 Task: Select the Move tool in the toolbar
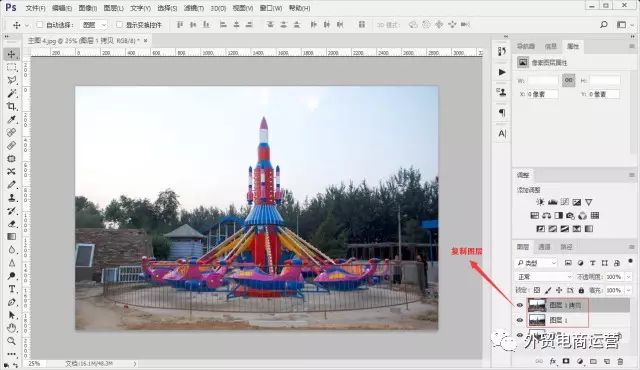[x=11, y=54]
